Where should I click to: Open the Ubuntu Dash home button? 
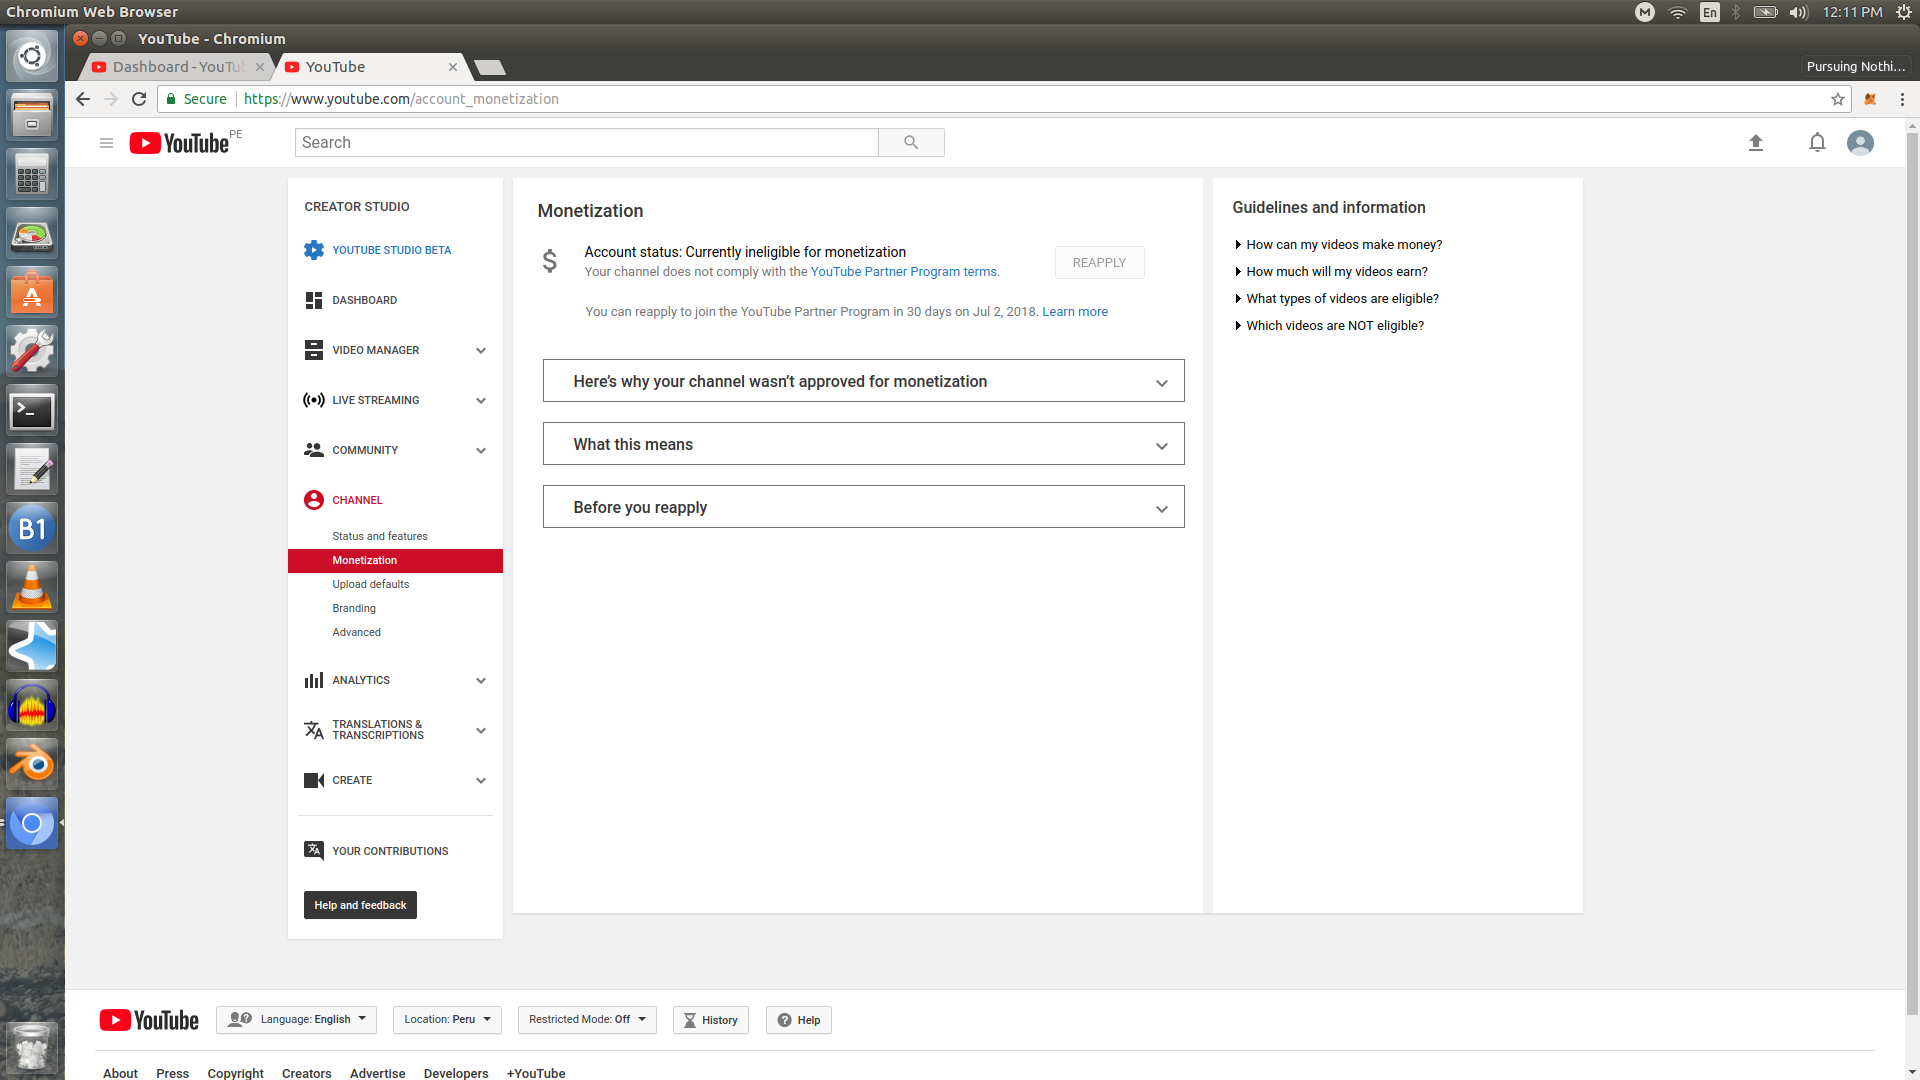click(32, 57)
